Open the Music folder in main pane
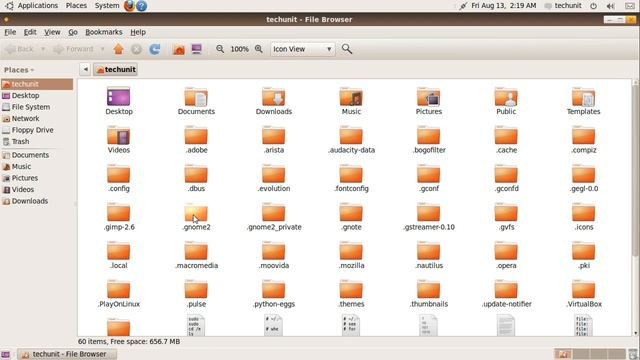This screenshot has height=360, width=640. point(351,101)
